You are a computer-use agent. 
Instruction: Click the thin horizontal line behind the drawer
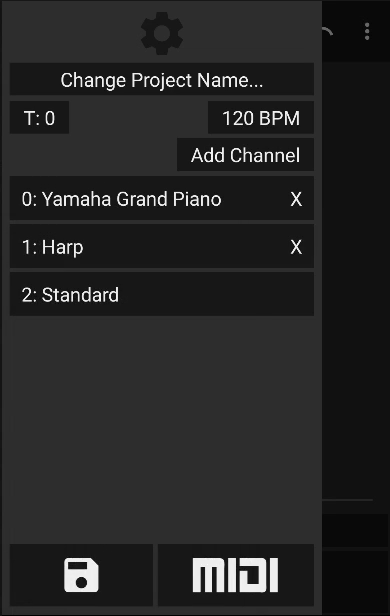pos(347,500)
